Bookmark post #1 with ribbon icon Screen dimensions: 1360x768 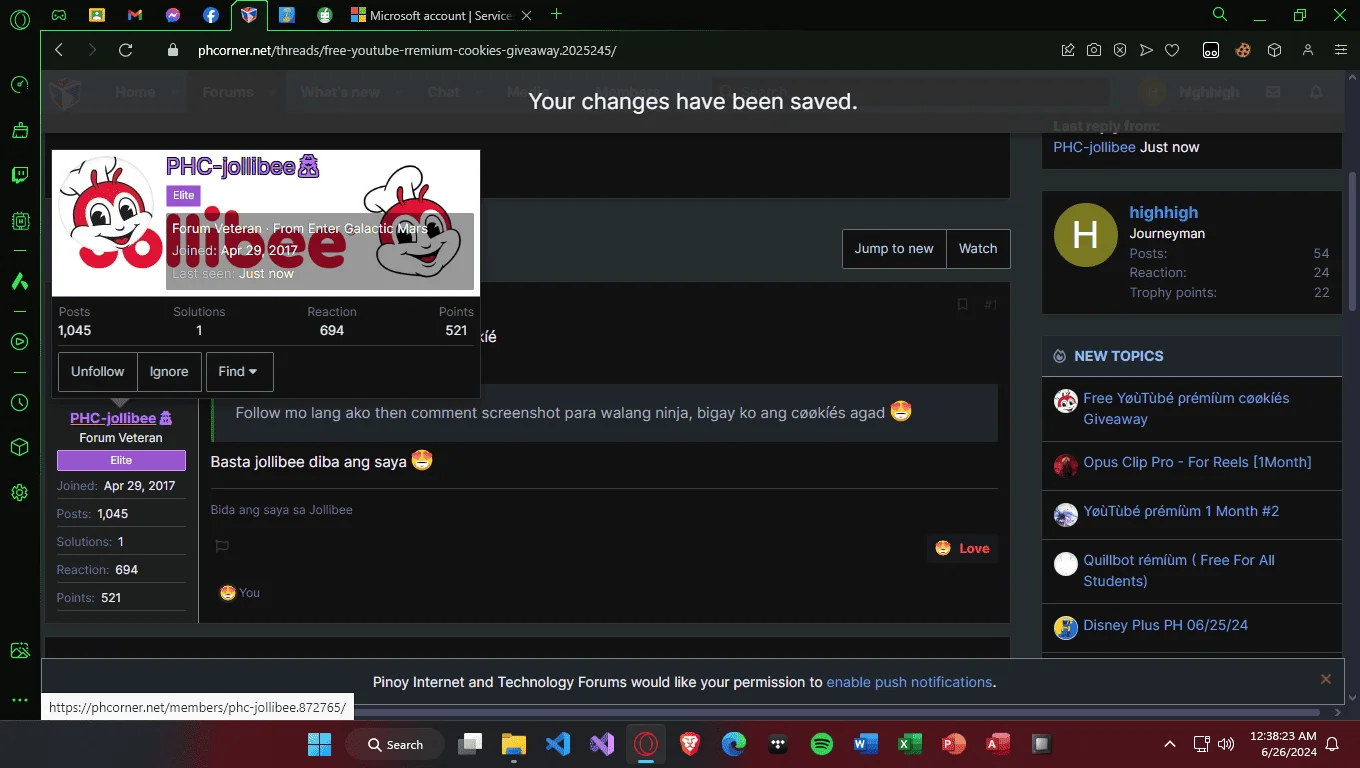[x=963, y=305]
